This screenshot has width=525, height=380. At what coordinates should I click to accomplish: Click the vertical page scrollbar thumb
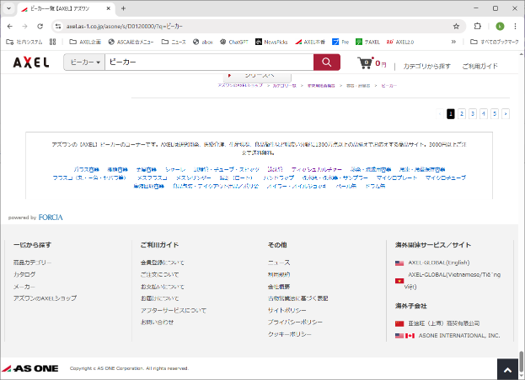521,361
